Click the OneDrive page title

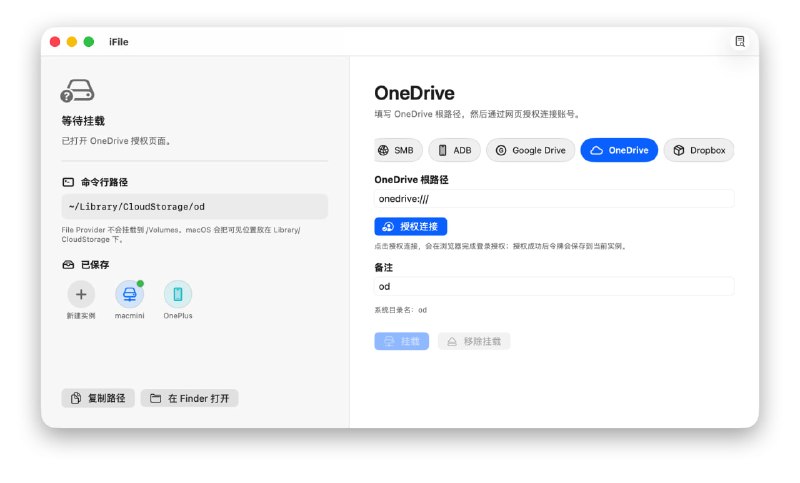pyautogui.click(x=414, y=93)
